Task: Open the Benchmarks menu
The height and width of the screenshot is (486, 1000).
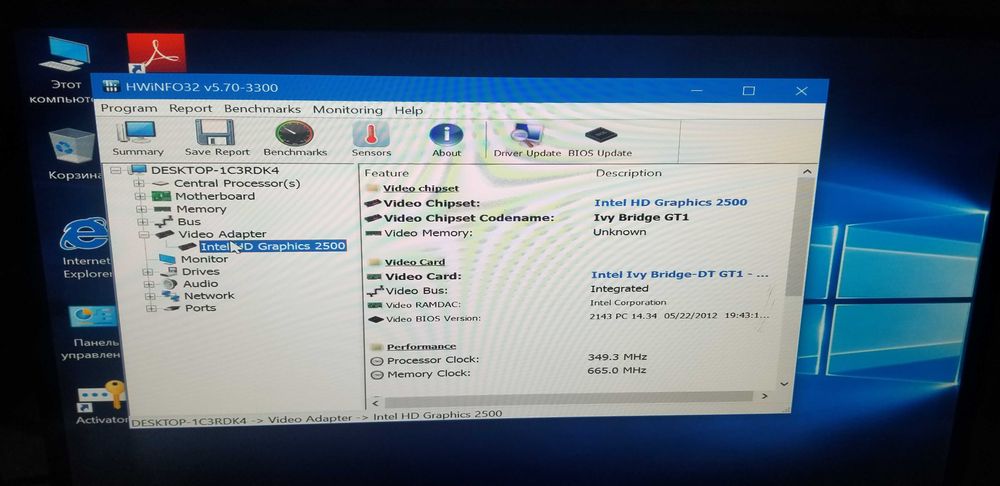Action: [x=261, y=110]
